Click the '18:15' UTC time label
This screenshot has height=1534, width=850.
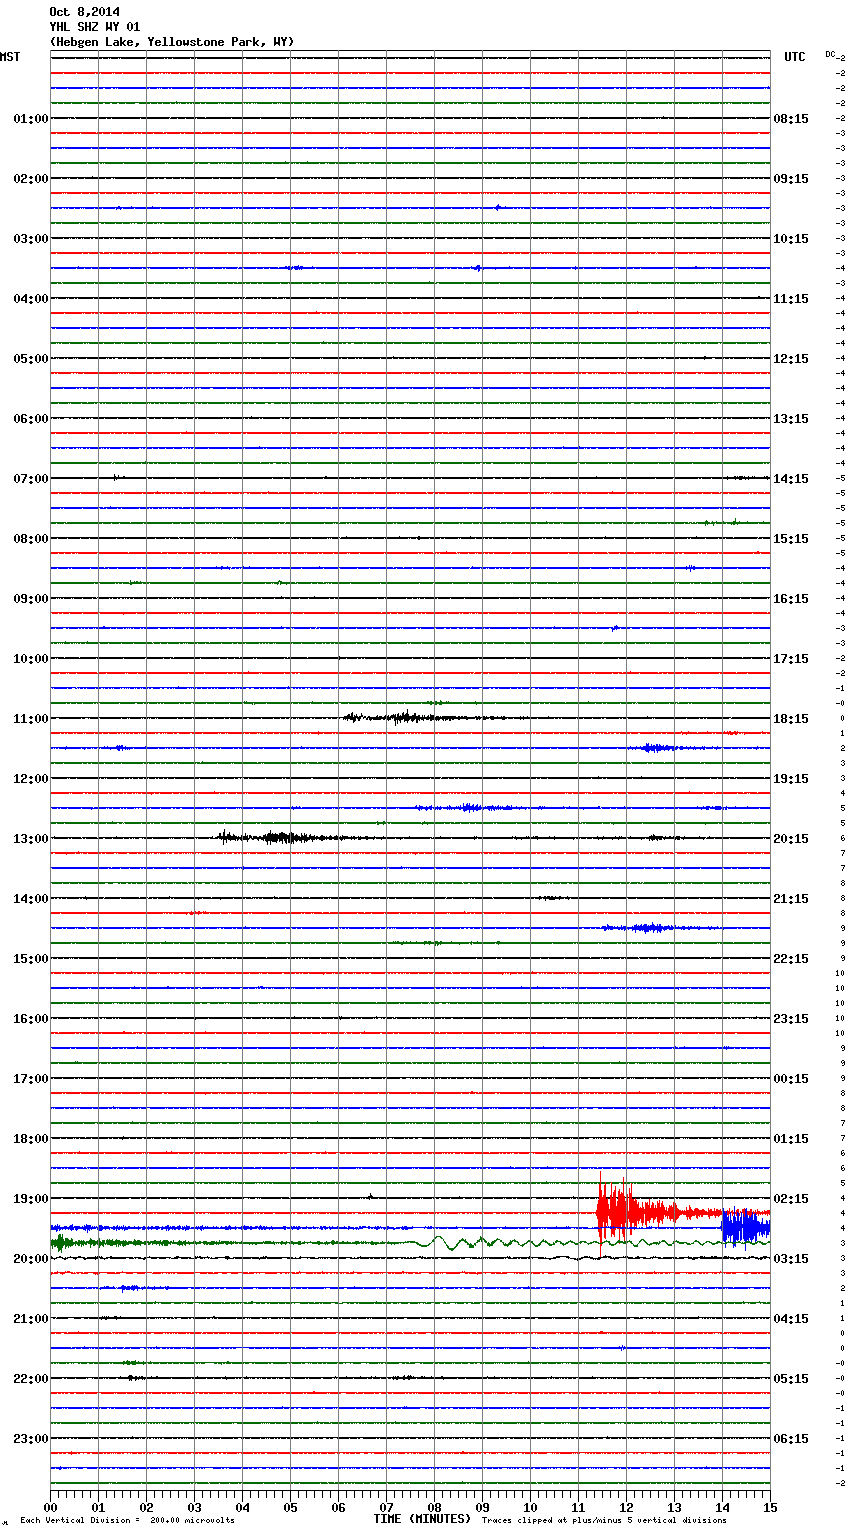pos(791,718)
